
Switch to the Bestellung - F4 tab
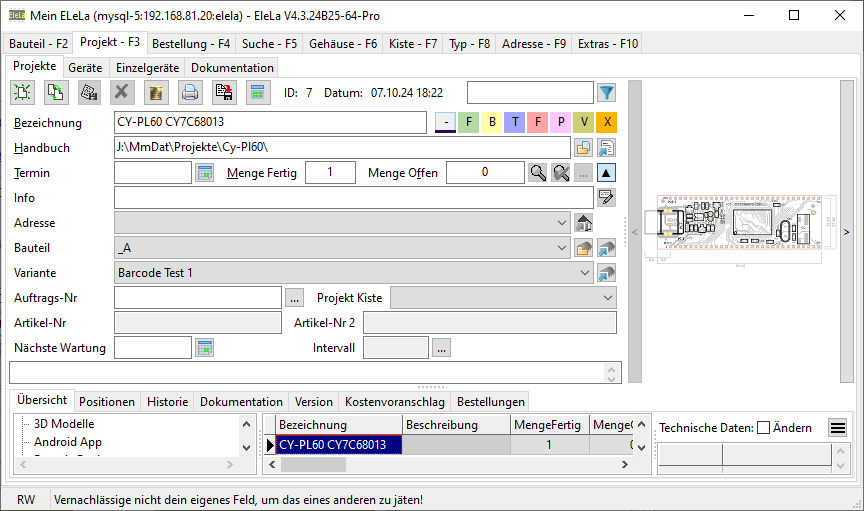point(193,44)
